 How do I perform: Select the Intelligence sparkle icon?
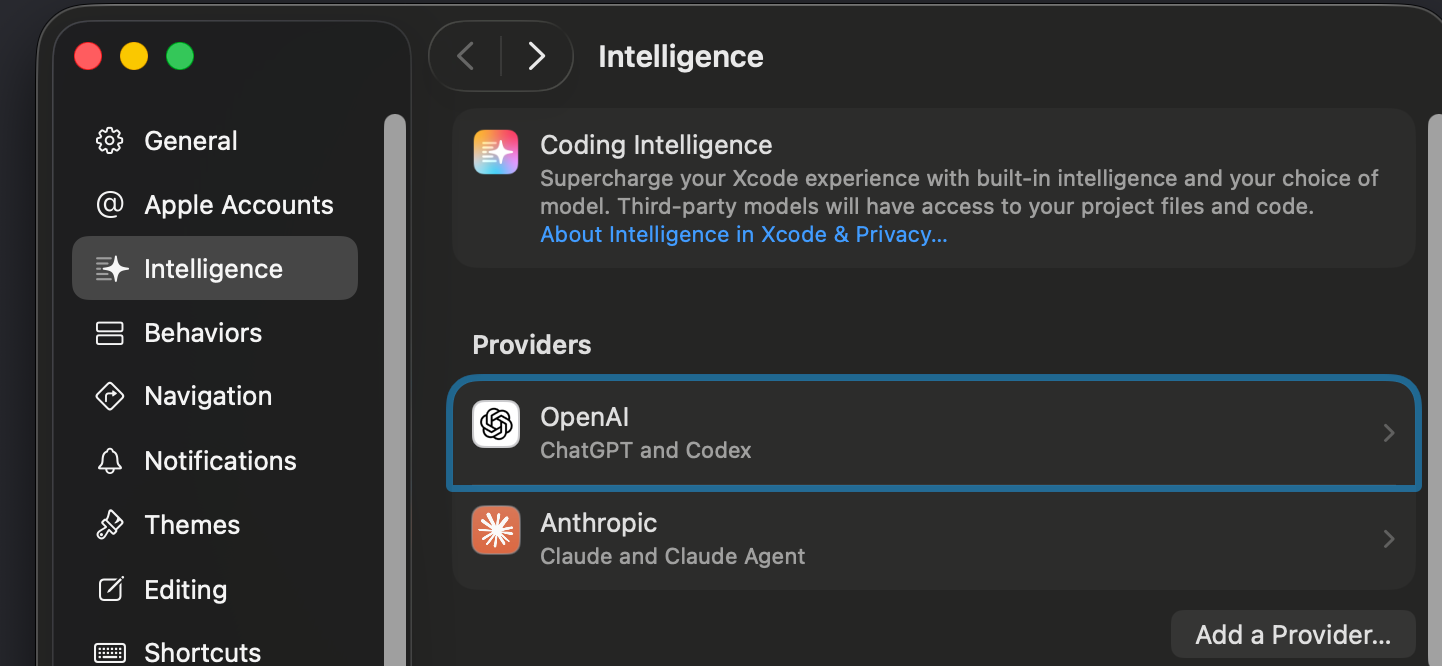110,268
